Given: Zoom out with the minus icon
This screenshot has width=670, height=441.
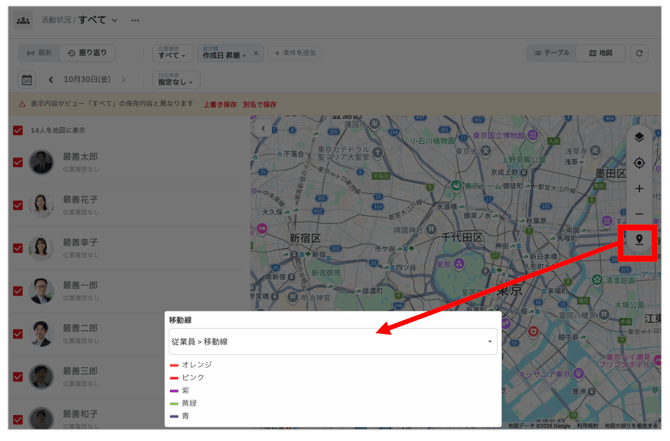Looking at the screenshot, I should [639, 214].
